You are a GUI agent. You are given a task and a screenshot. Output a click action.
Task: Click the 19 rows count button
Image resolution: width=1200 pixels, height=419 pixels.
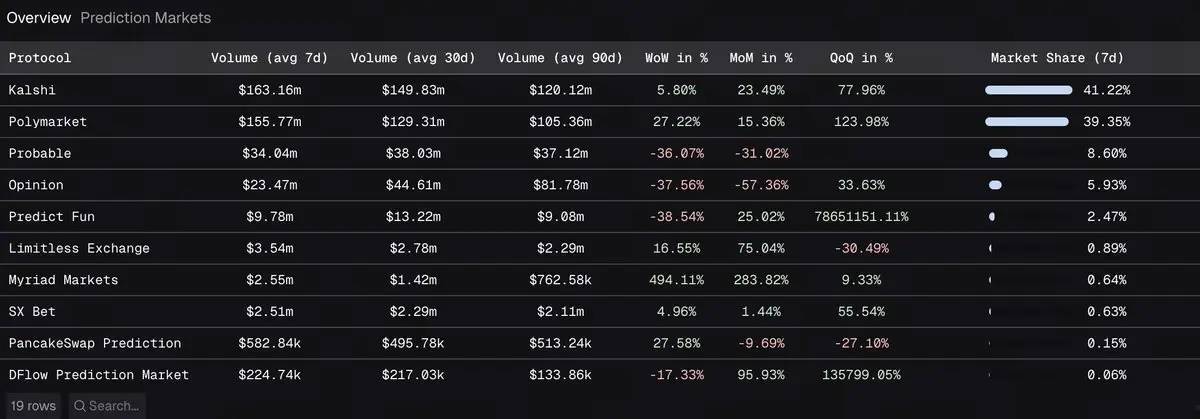click(x=33, y=406)
